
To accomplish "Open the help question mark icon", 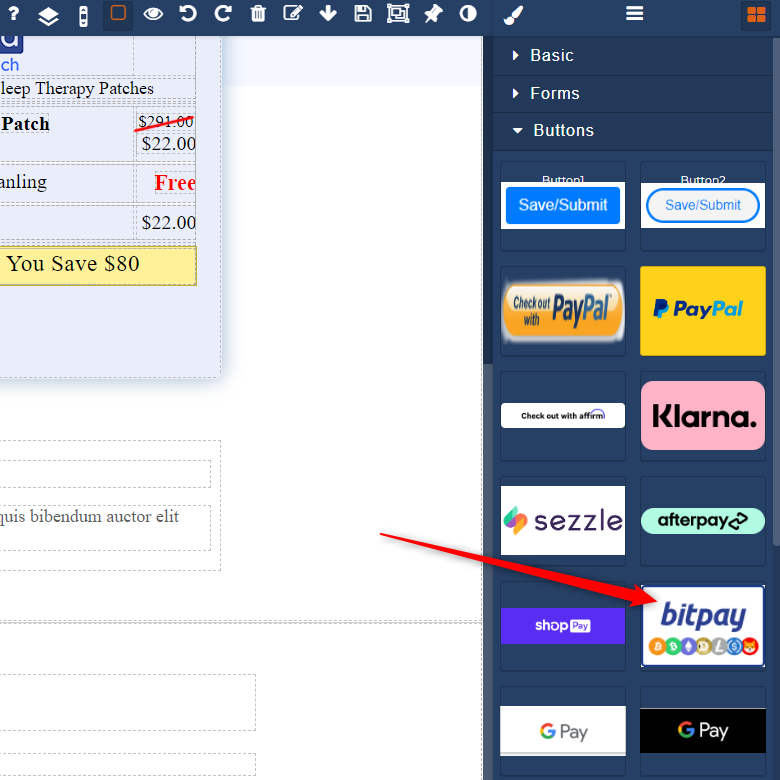I will coord(14,14).
